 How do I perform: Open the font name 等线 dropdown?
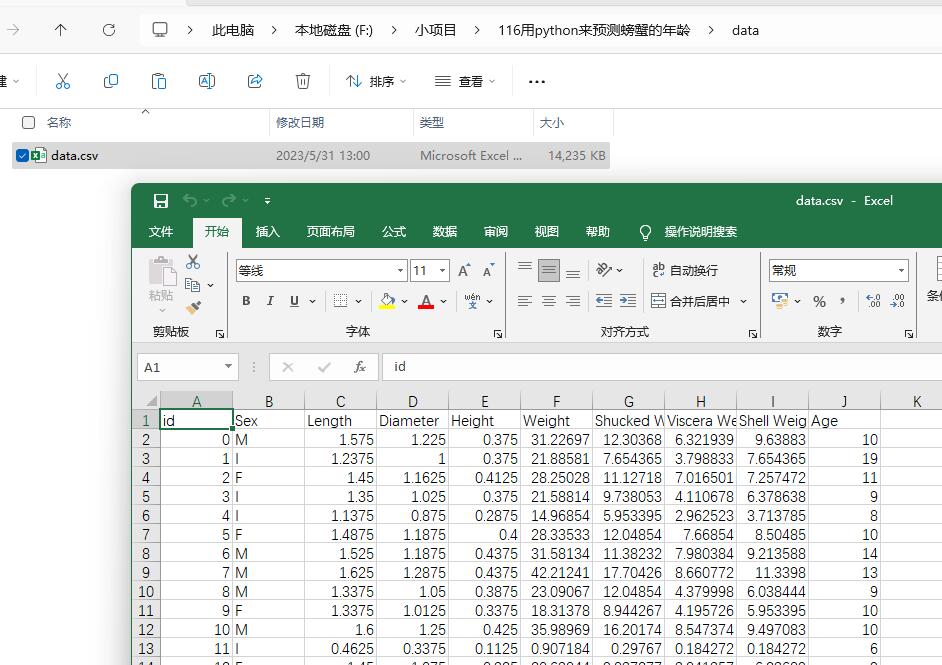click(x=400, y=271)
